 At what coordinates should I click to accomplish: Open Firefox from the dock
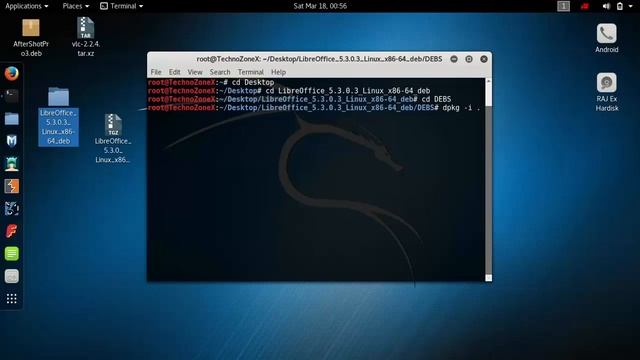11,74
